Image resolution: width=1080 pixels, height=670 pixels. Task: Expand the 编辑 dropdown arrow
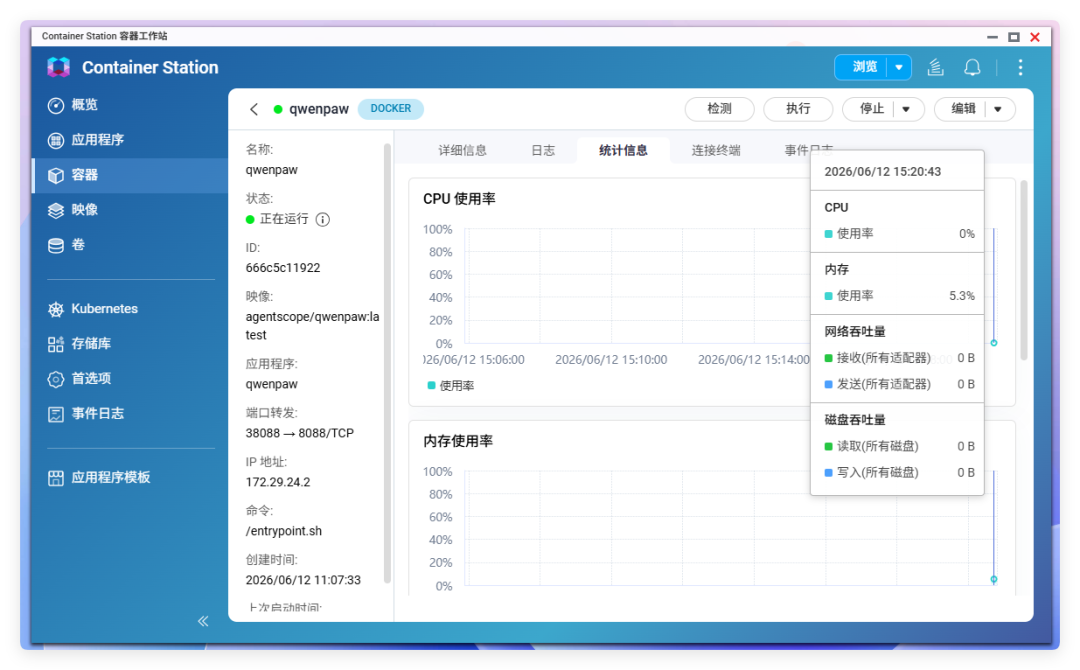coord(998,109)
